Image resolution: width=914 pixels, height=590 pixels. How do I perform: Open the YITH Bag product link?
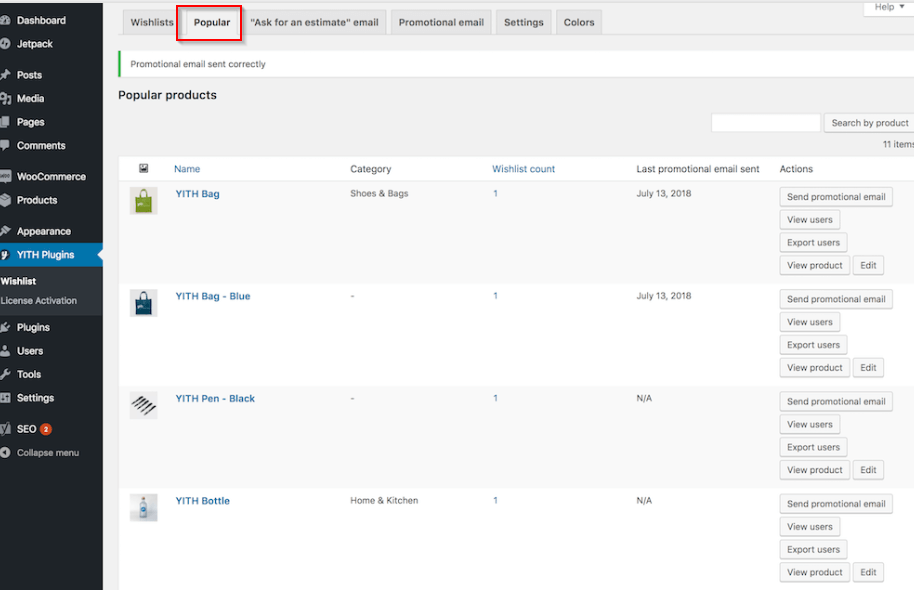pos(198,194)
